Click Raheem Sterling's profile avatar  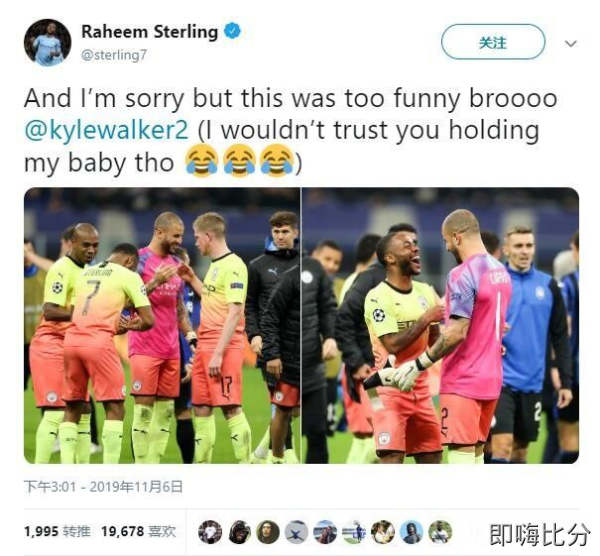pos(47,42)
